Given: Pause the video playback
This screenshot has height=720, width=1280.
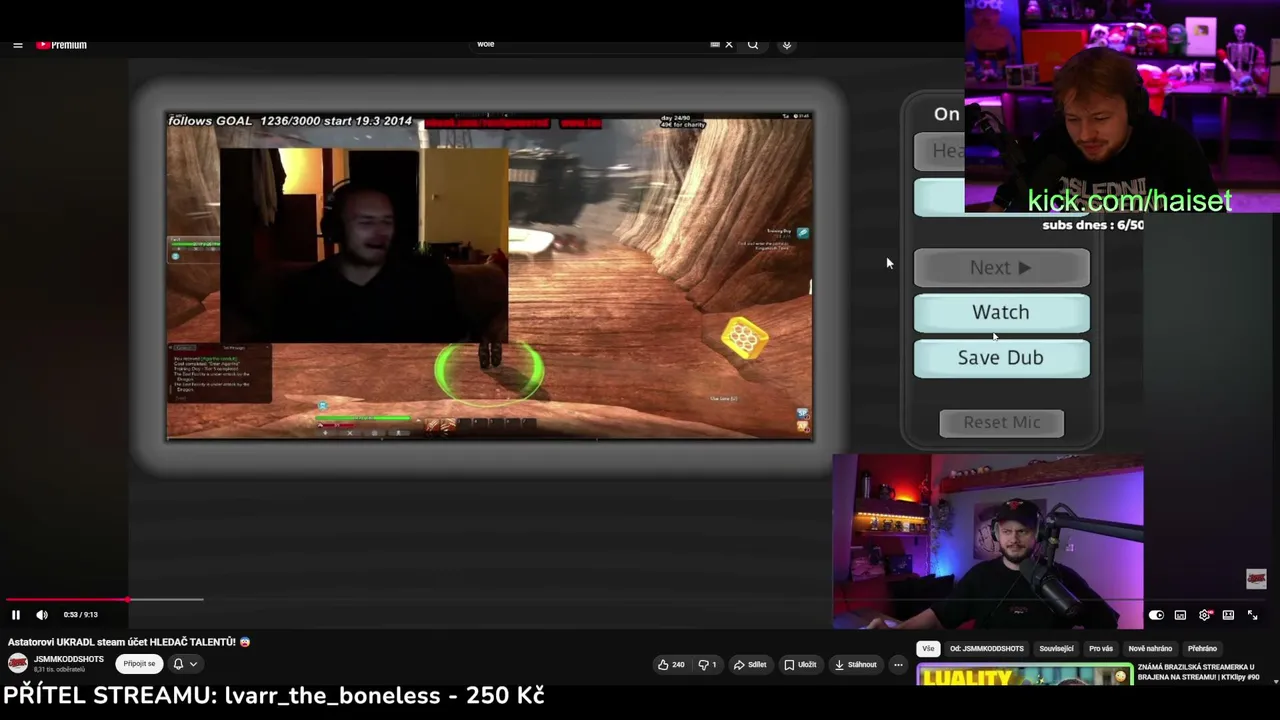Looking at the screenshot, I should point(16,615).
